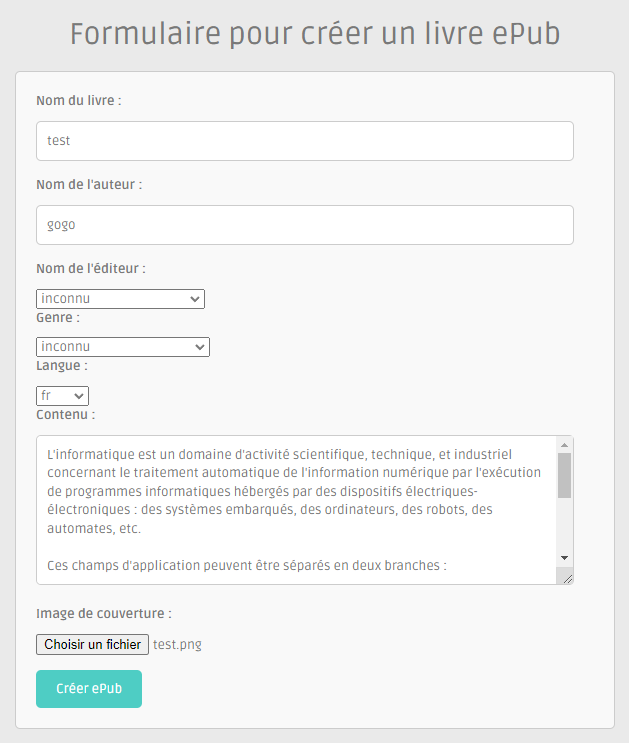This screenshot has width=629, height=743.
Task: Expand the Genre dropdown list
Action: pyautogui.click(x=123, y=347)
